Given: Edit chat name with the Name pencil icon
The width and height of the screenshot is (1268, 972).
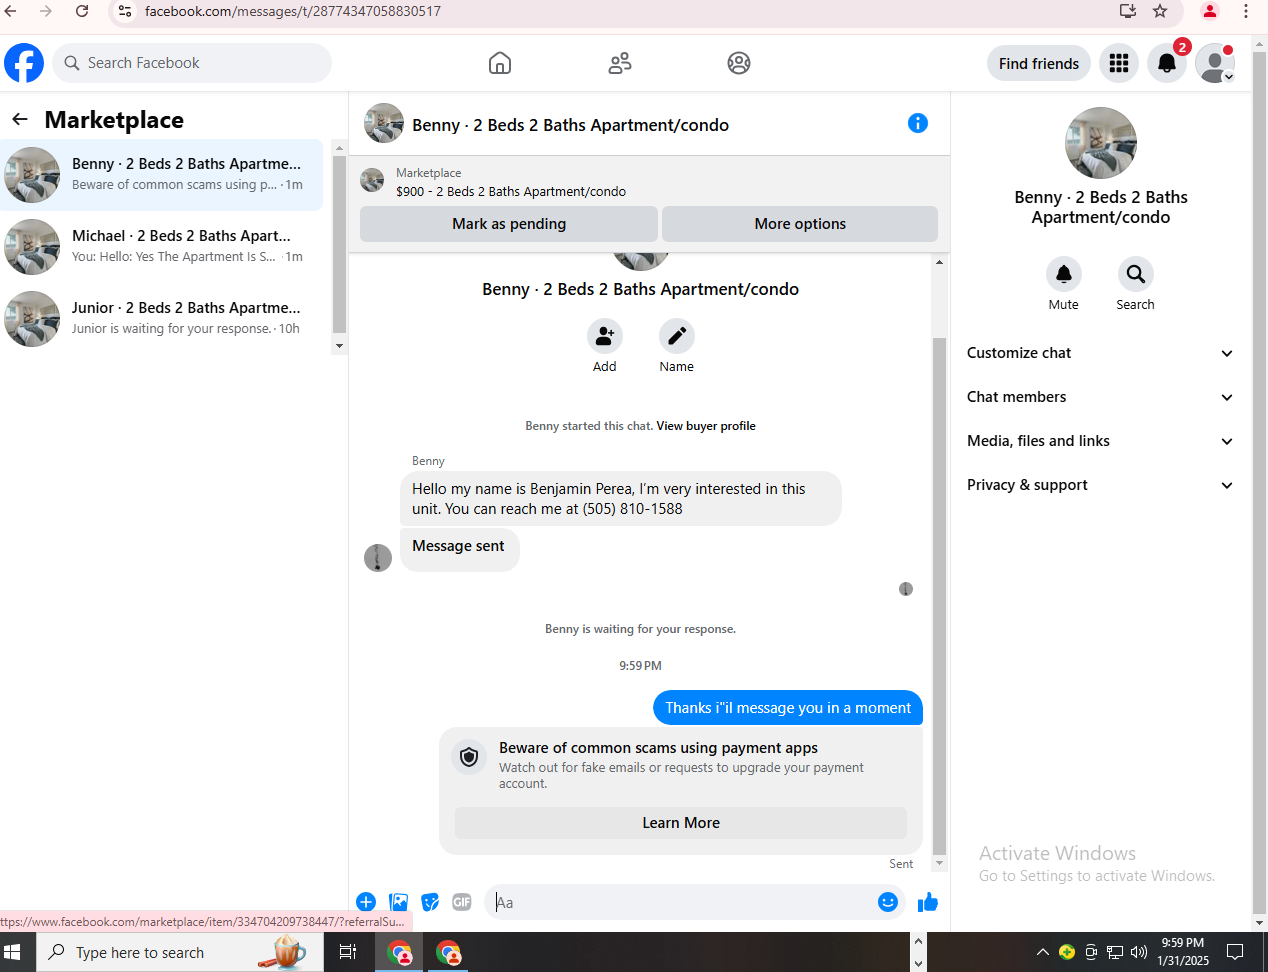Looking at the screenshot, I should click(677, 336).
